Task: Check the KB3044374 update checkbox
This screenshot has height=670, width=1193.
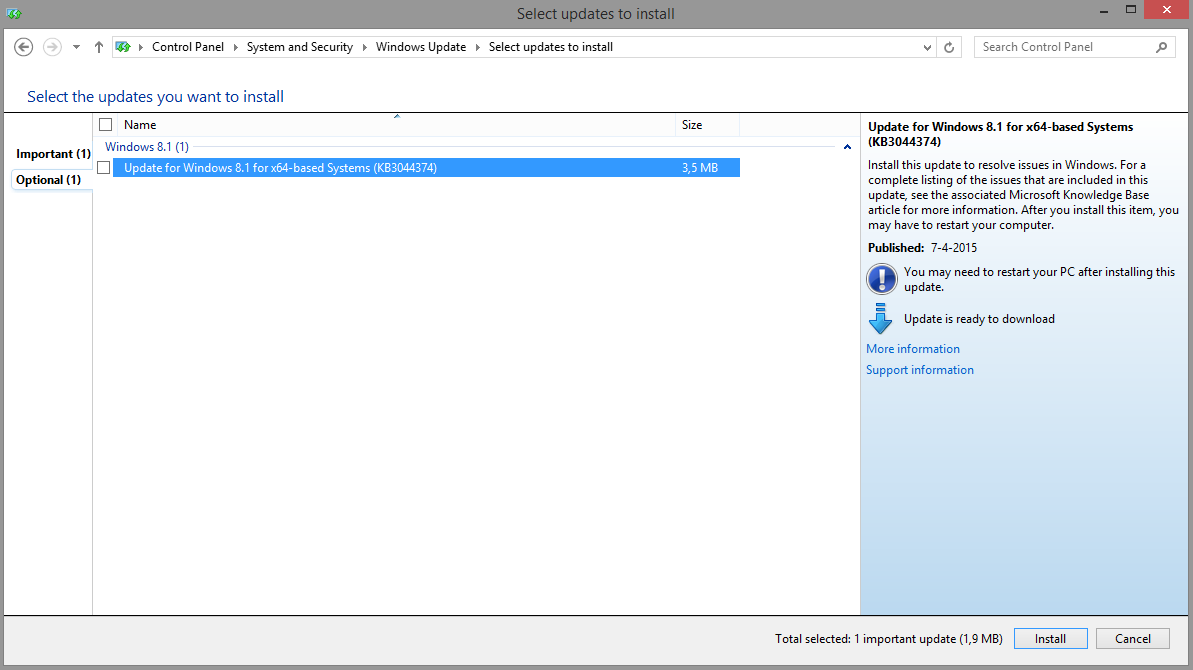Action: 103,167
